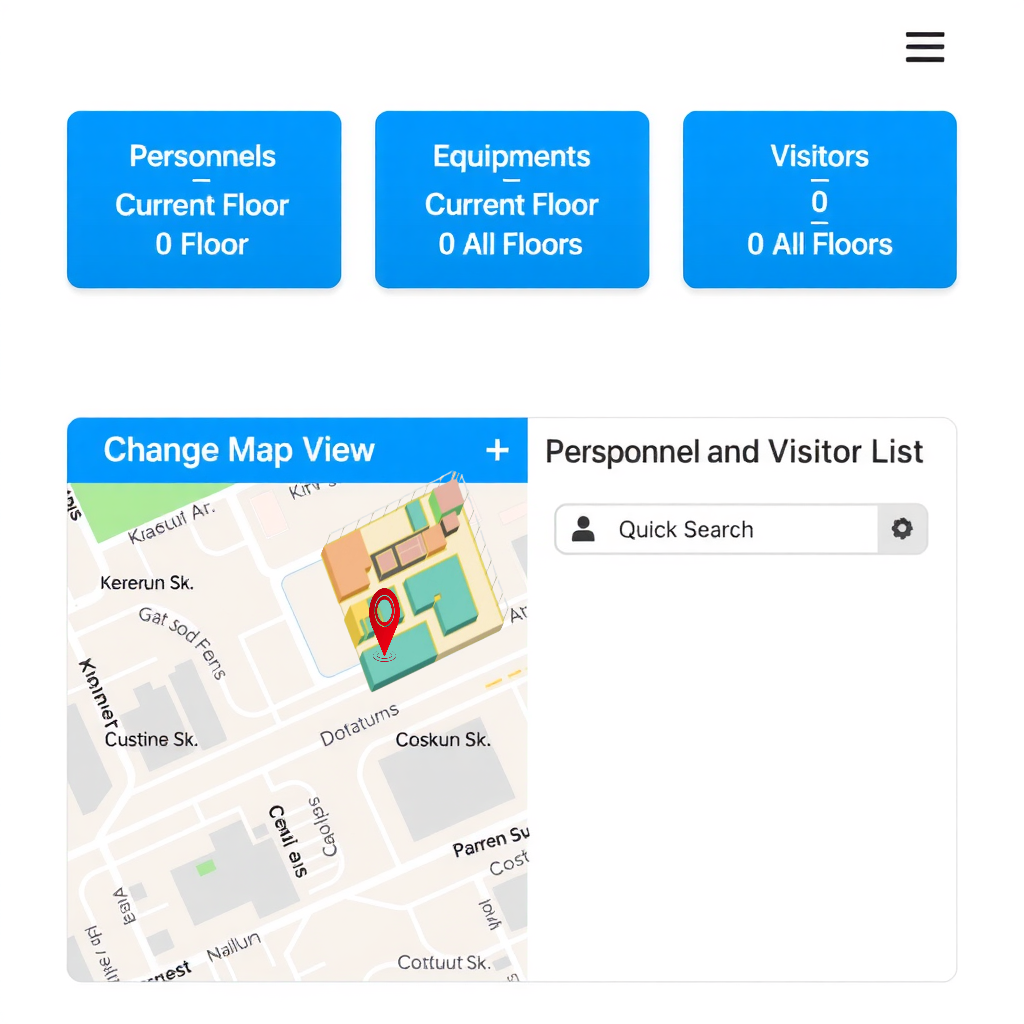This screenshot has width=1024, height=1024.
Task: Open the hamburger menu
Action: (924, 47)
